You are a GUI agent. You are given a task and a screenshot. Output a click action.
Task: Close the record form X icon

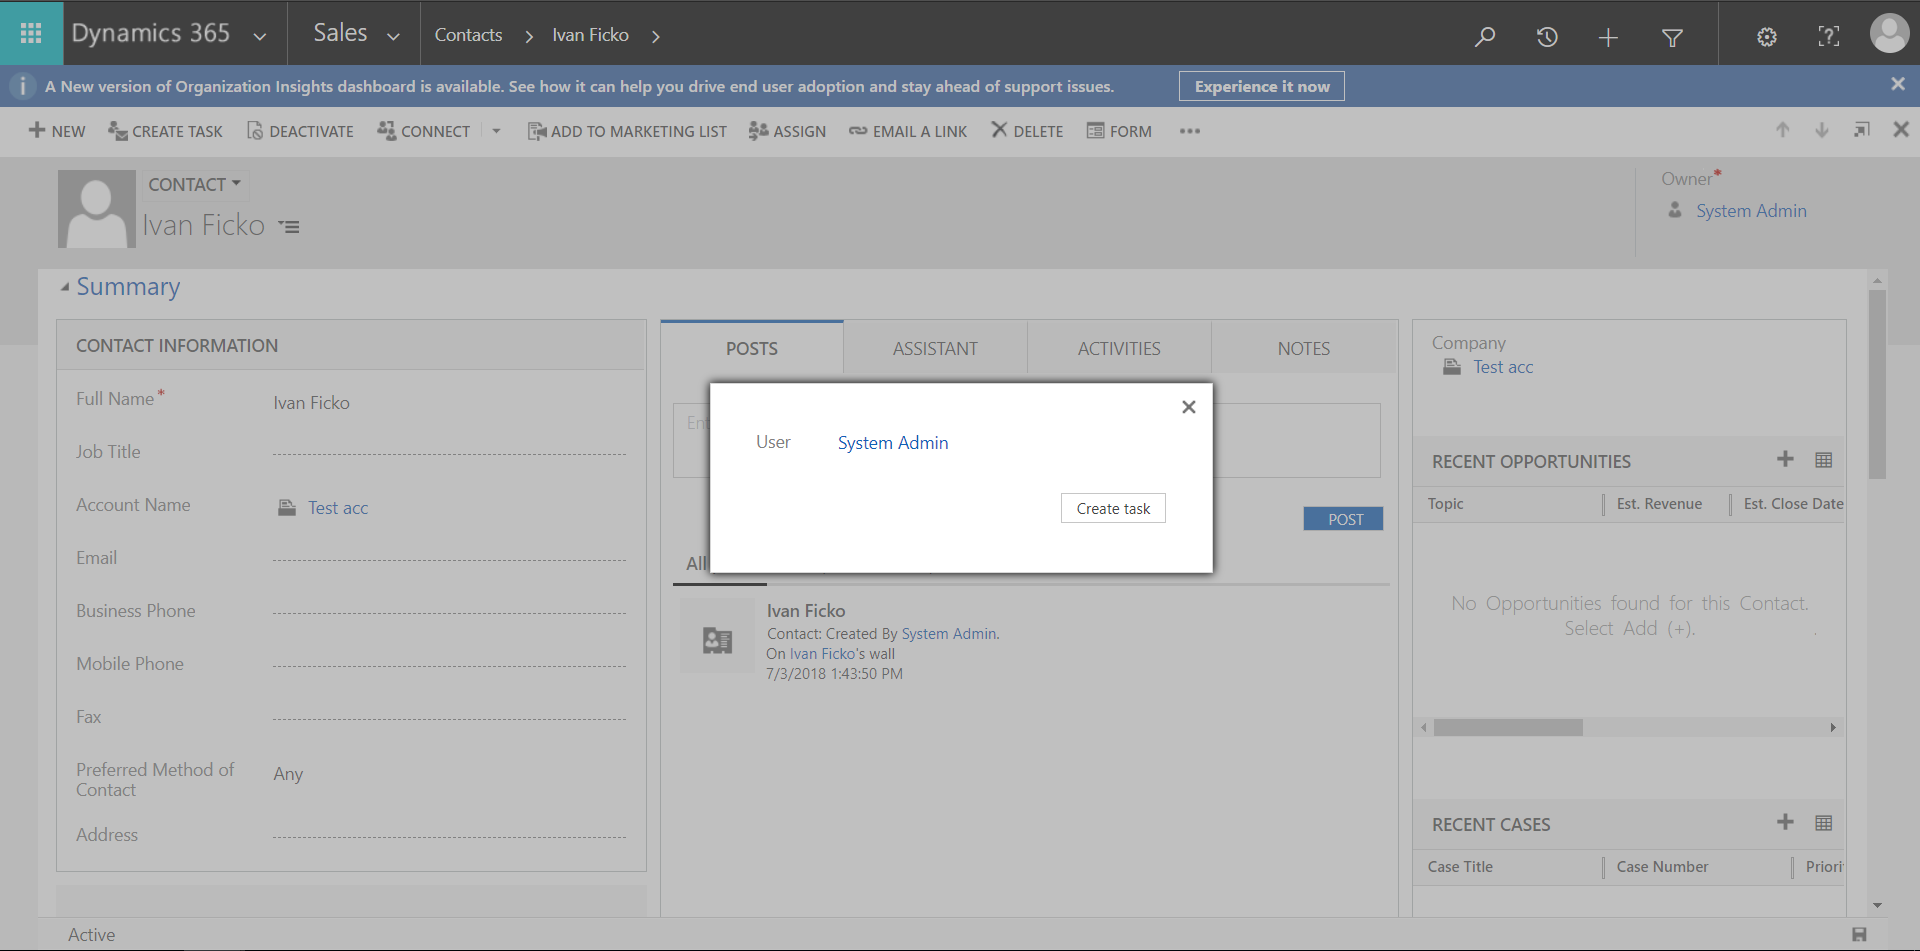pyautogui.click(x=1901, y=129)
